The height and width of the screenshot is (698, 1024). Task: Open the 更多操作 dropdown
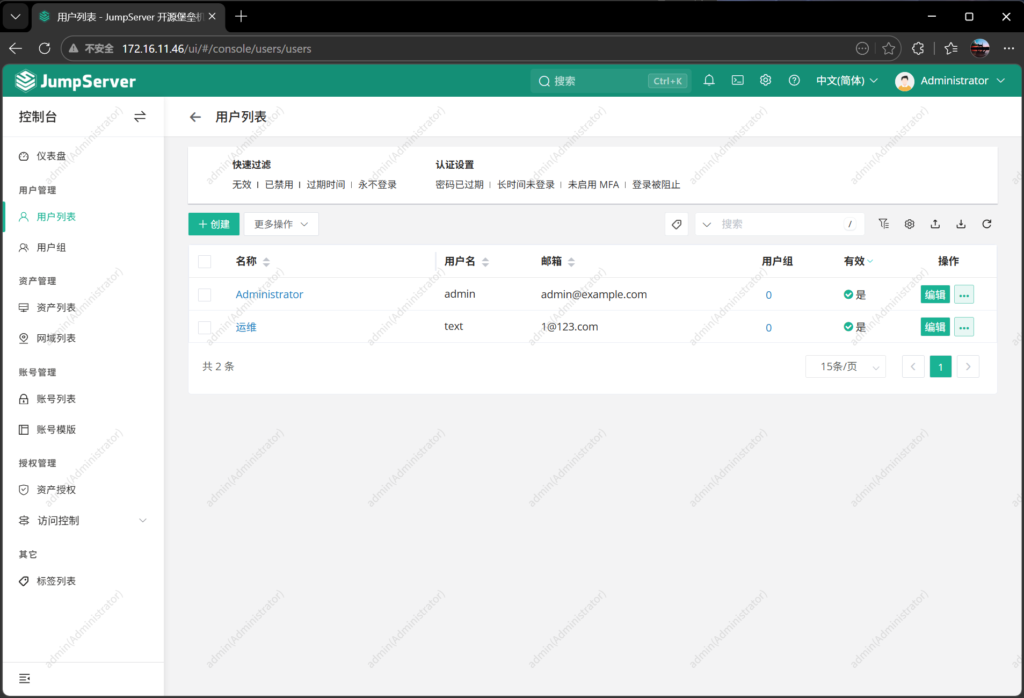(281, 225)
